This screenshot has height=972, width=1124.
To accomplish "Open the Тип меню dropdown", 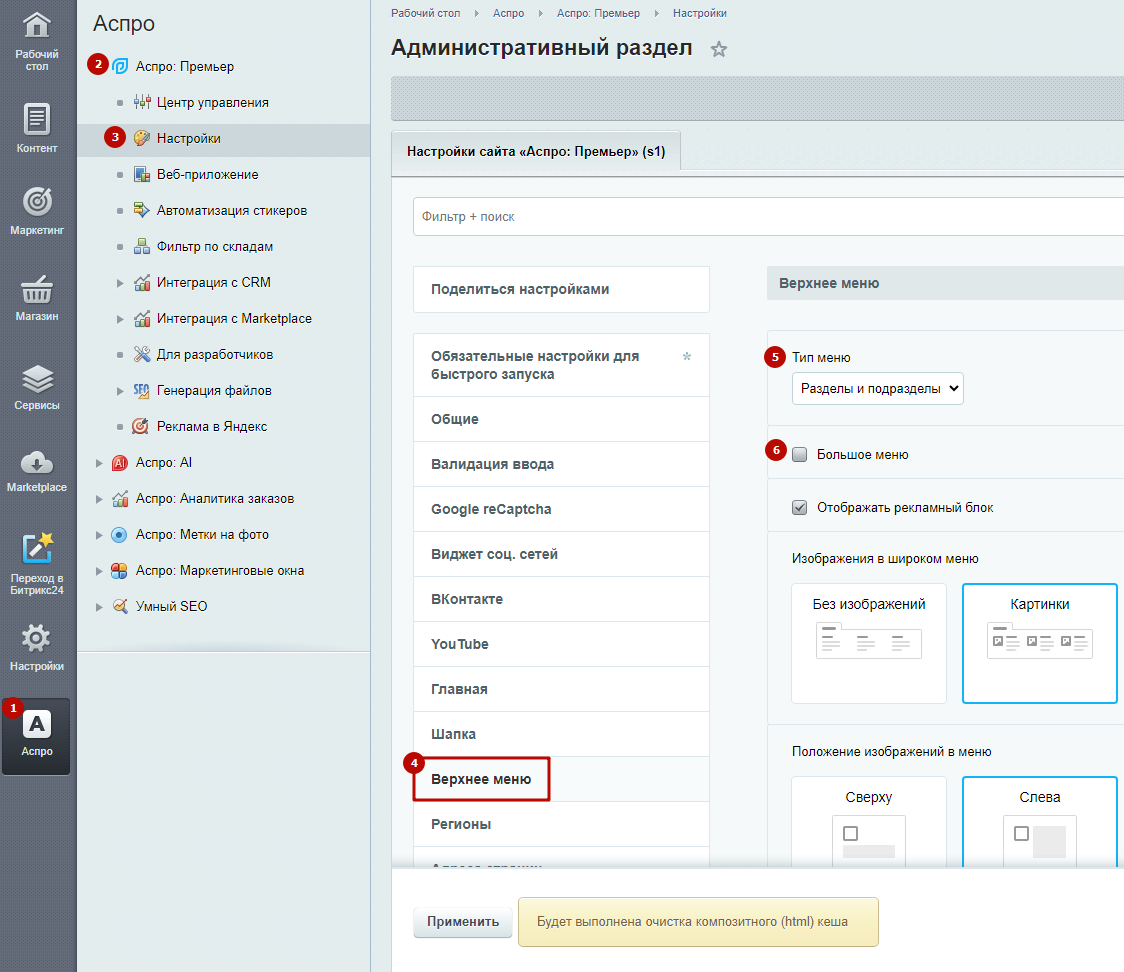I will (x=877, y=389).
